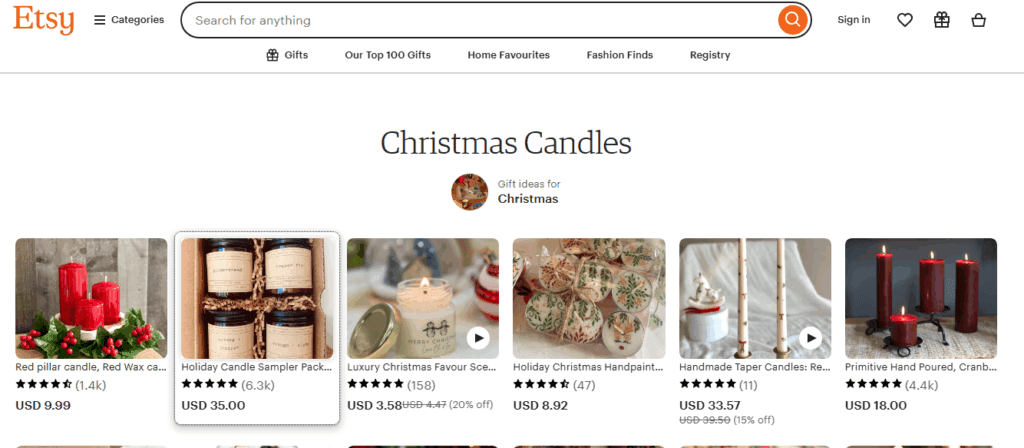Play the Luxury Christmas Favour candle video
The width and height of the screenshot is (1024, 448).
point(478,338)
